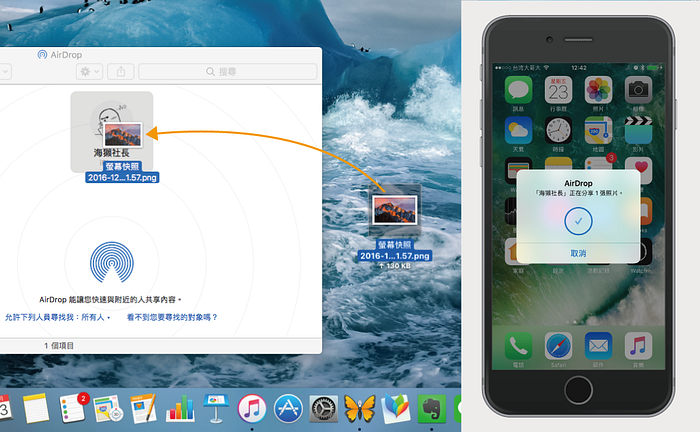Image resolution: width=700 pixels, height=432 pixels.
Task: Open Notes from the Dock
Action: click(x=36, y=408)
